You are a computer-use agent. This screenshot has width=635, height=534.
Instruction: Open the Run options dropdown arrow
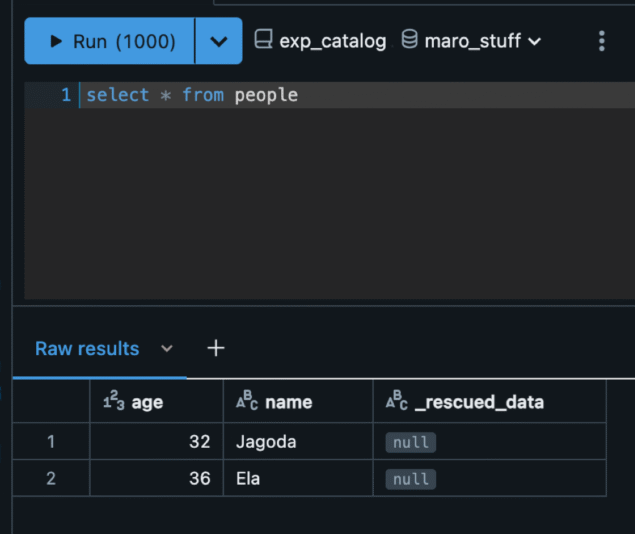218,41
